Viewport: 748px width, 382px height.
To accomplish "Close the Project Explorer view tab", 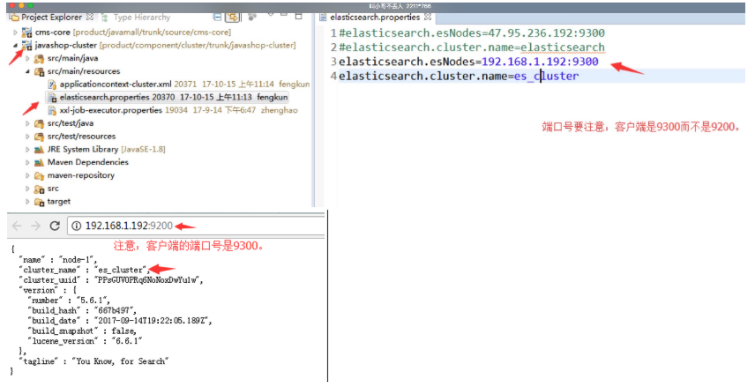I will click(x=90, y=17).
